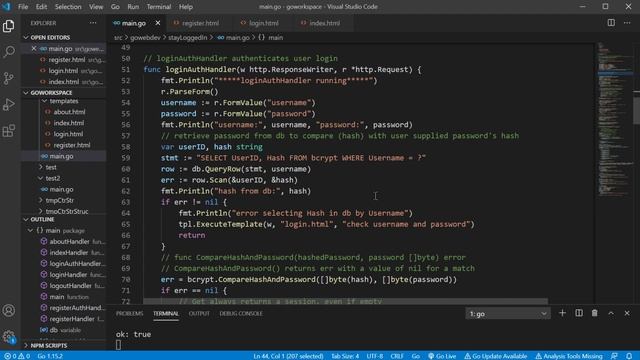Click errors and warnings status indicator
Image resolution: width=640 pixels, height=360 pixels.
pyautogui.click(x=17, y=356)
